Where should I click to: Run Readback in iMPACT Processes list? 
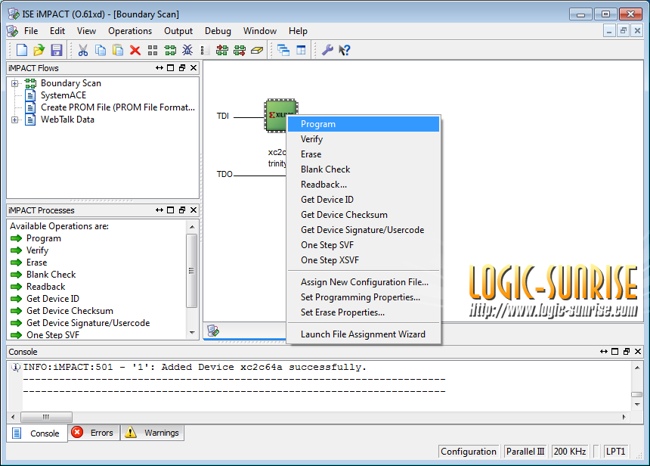46,286
